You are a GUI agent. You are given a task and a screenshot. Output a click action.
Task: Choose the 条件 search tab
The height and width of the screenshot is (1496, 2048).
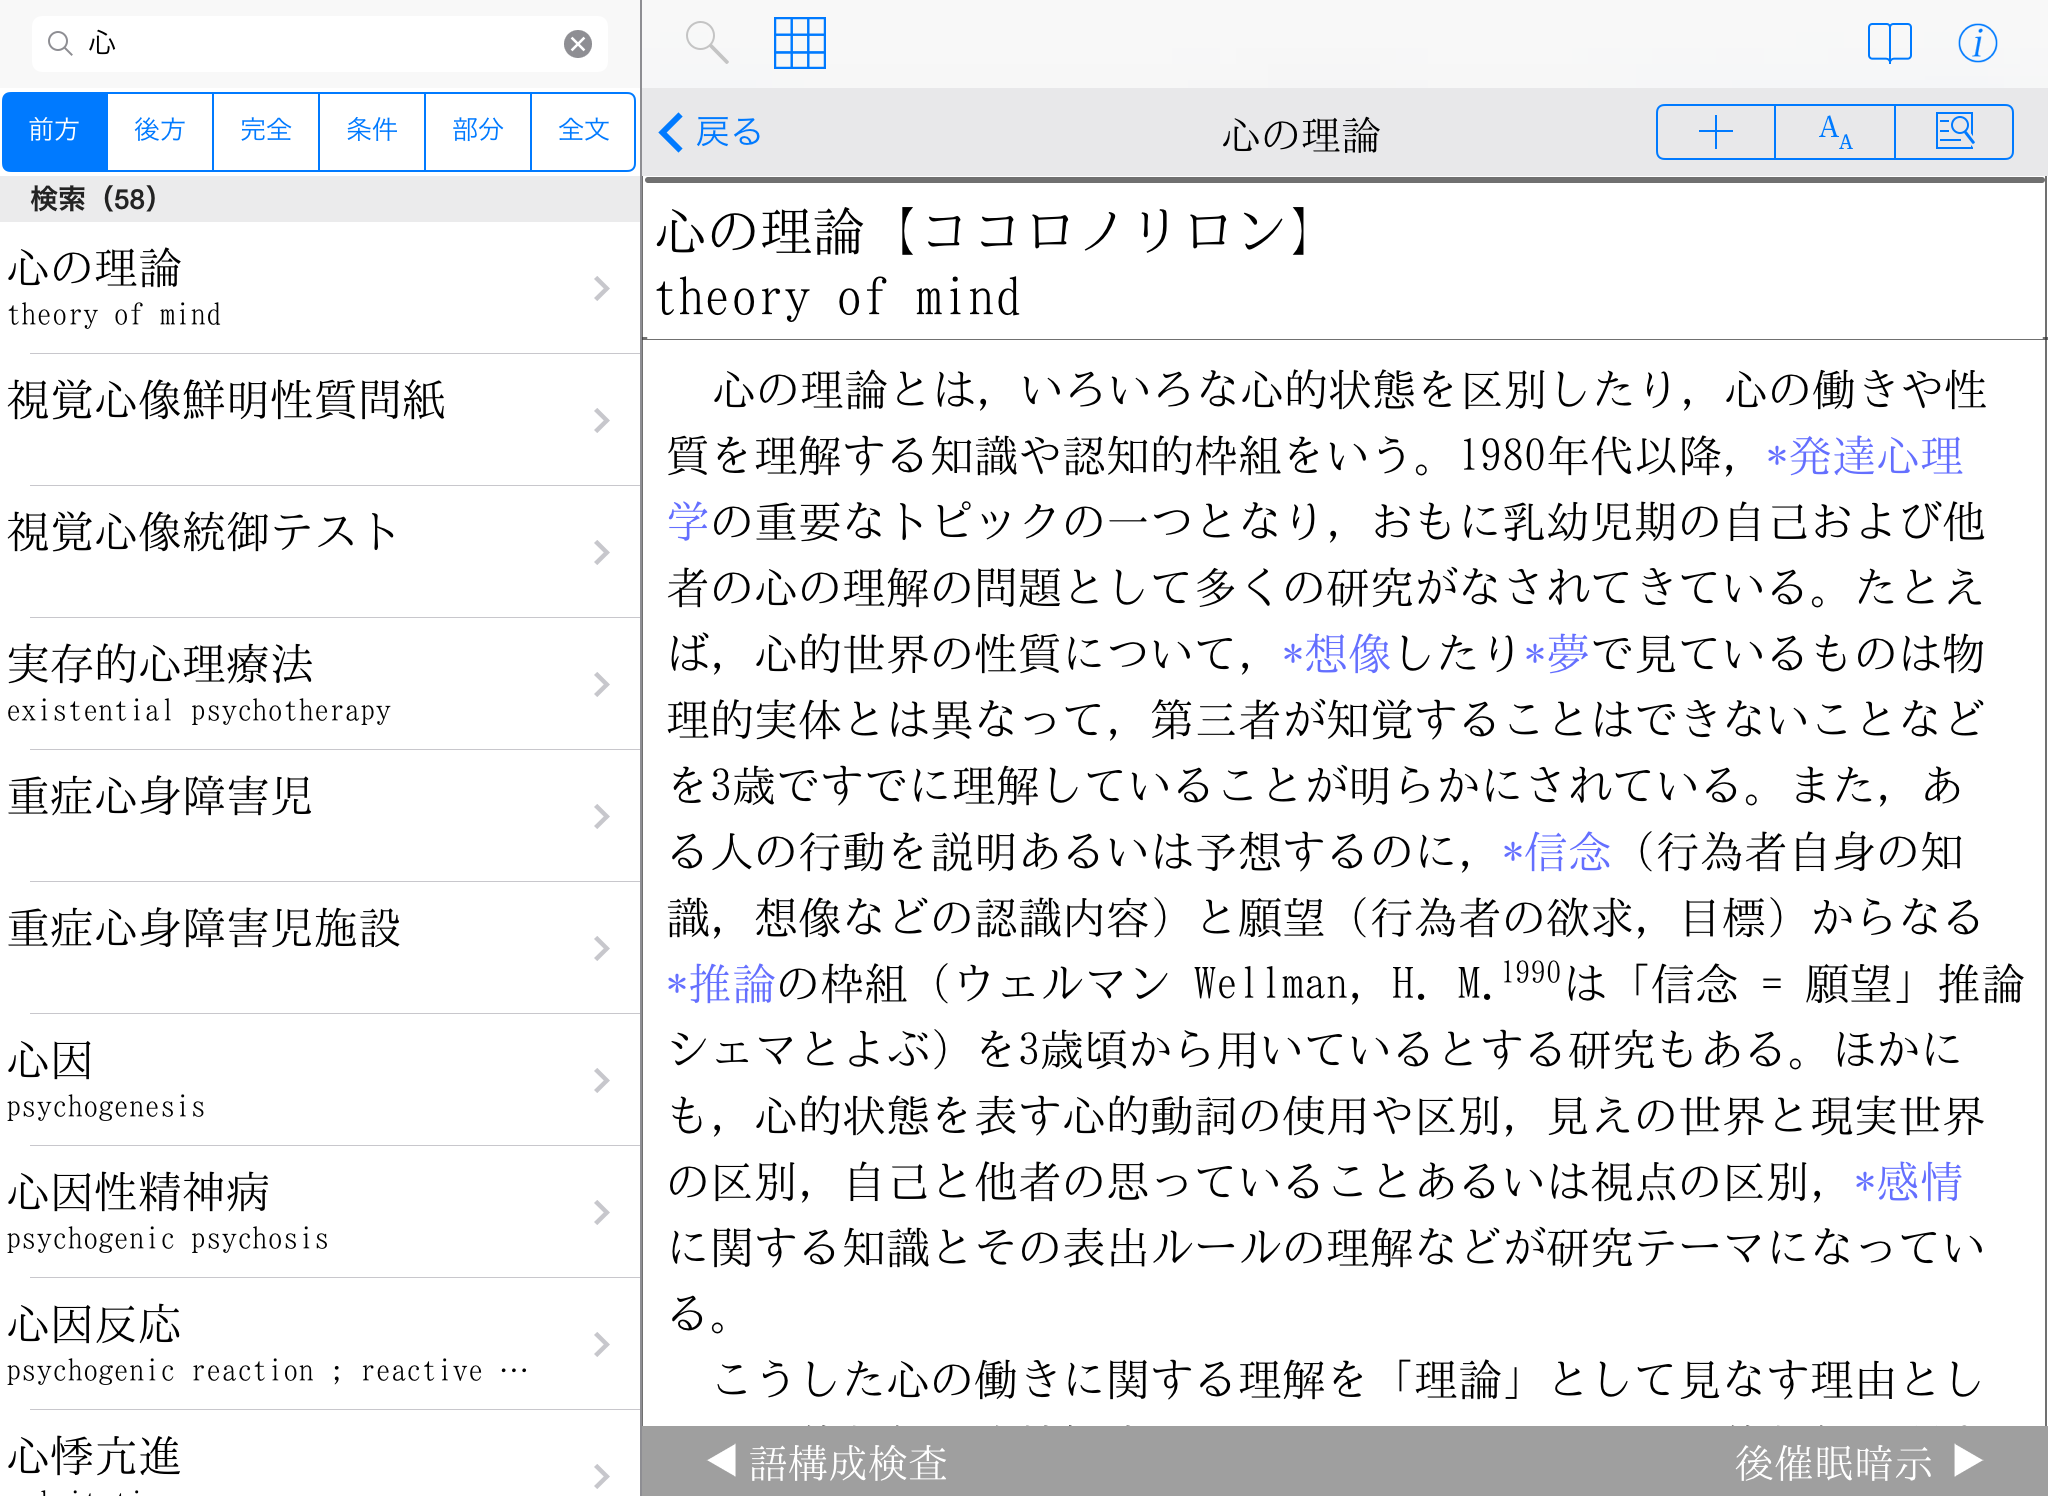coord(372,131)
